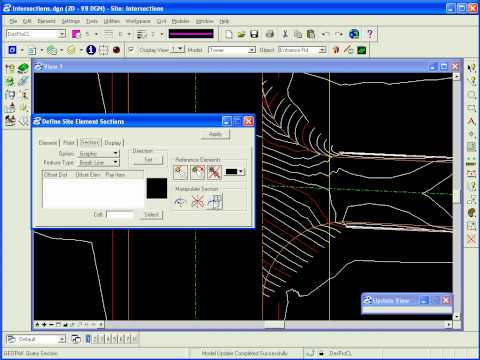480x360 pixels.
Task: Click the eye-shaped Manipulate Section icon
Action: click(180, 202)
